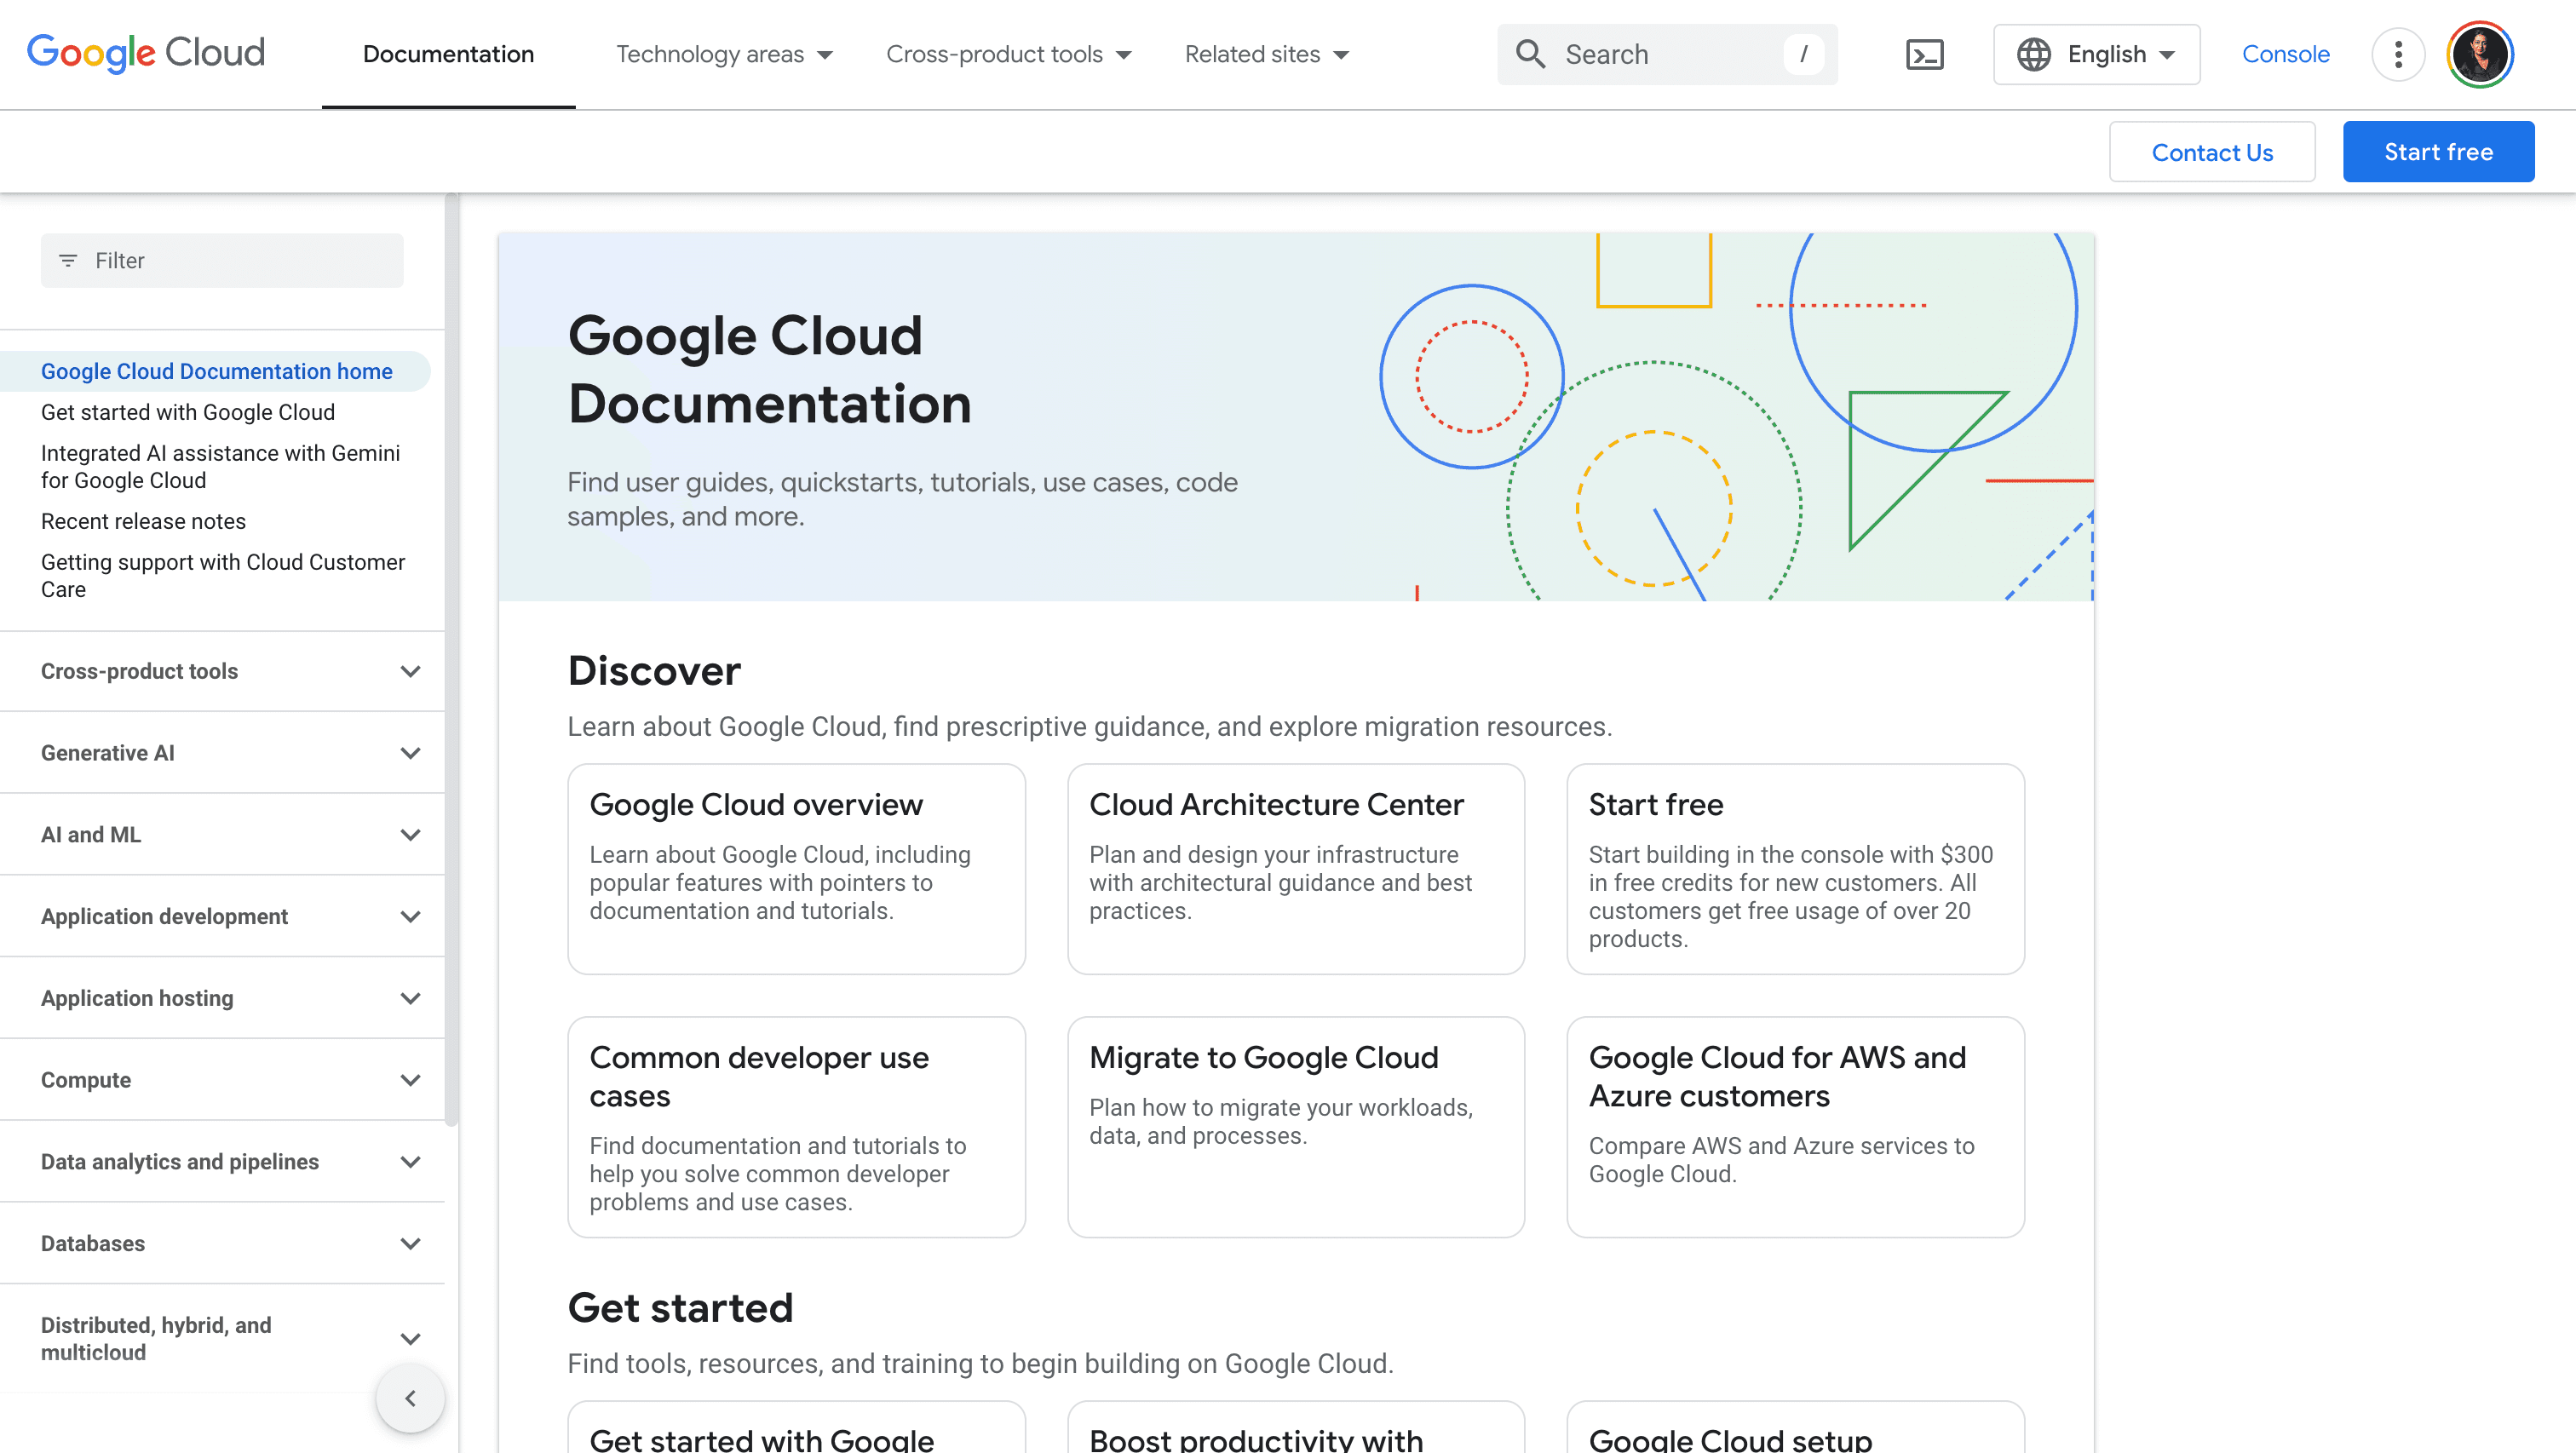Screen dimensions: 2576x1453
Task: Open Common developer use cases card
Action: (796, 1127)
